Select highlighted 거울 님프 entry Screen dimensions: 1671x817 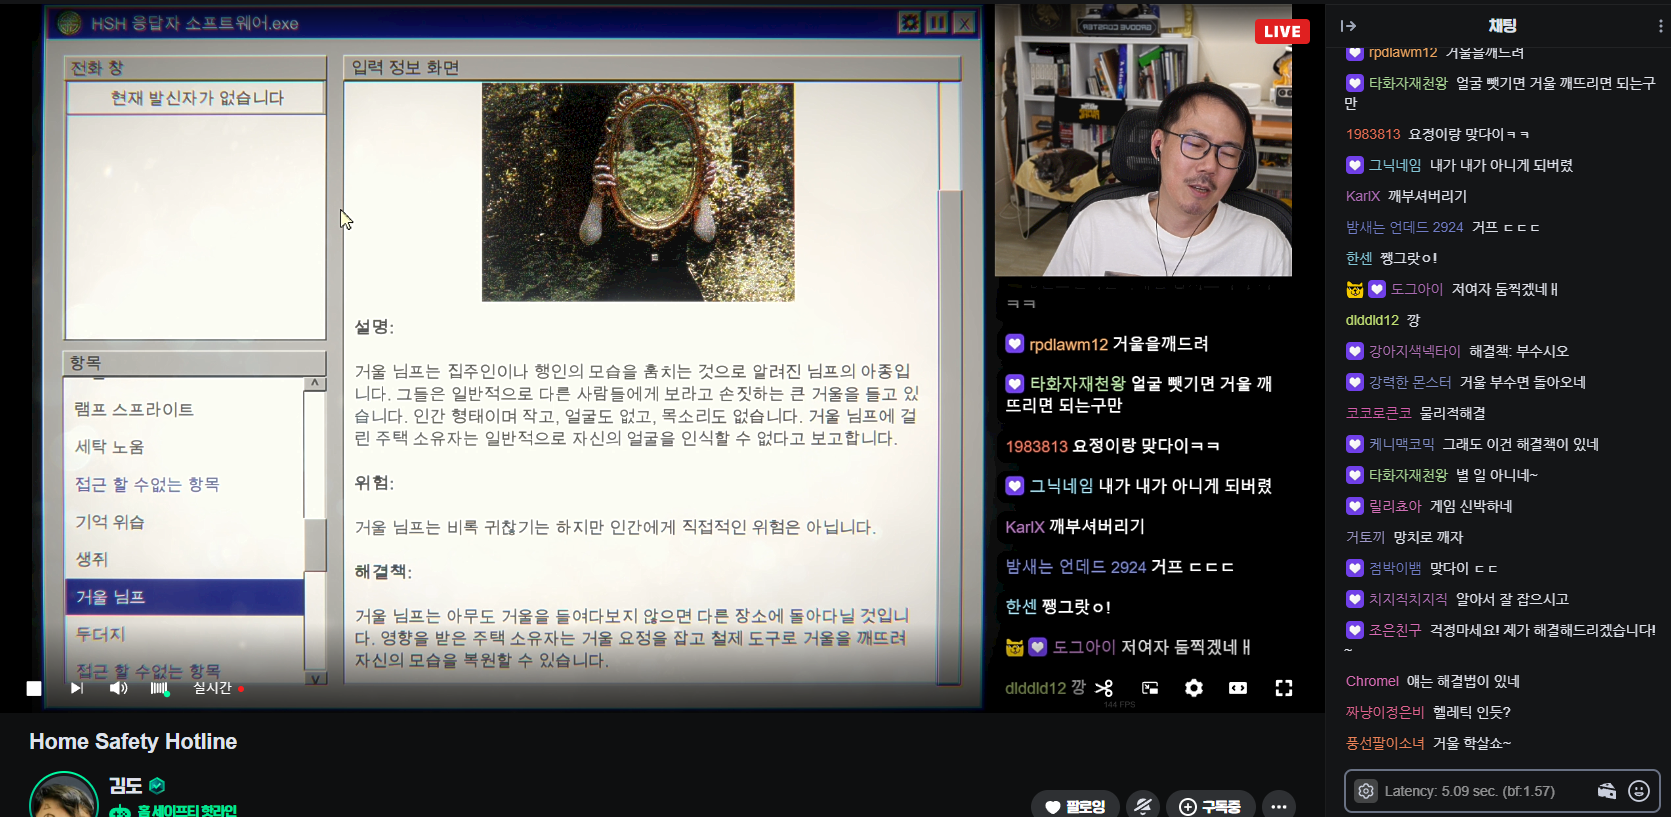click(185, 597)
